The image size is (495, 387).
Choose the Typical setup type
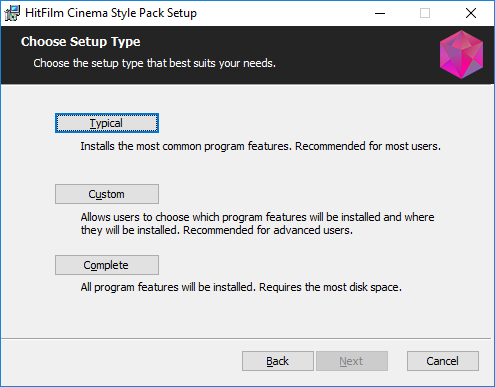pyautogui.click(x=107, y=123)
